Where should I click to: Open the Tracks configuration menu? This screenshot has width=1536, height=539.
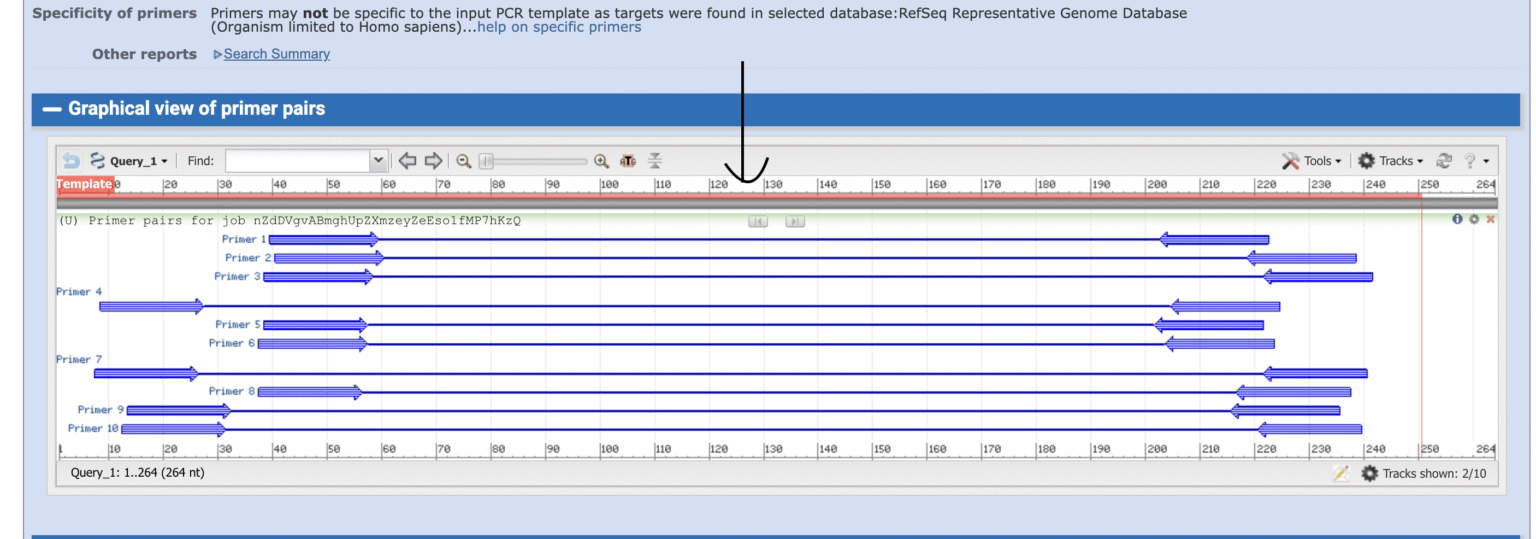pyautogui.click(x=1390, y=161)
